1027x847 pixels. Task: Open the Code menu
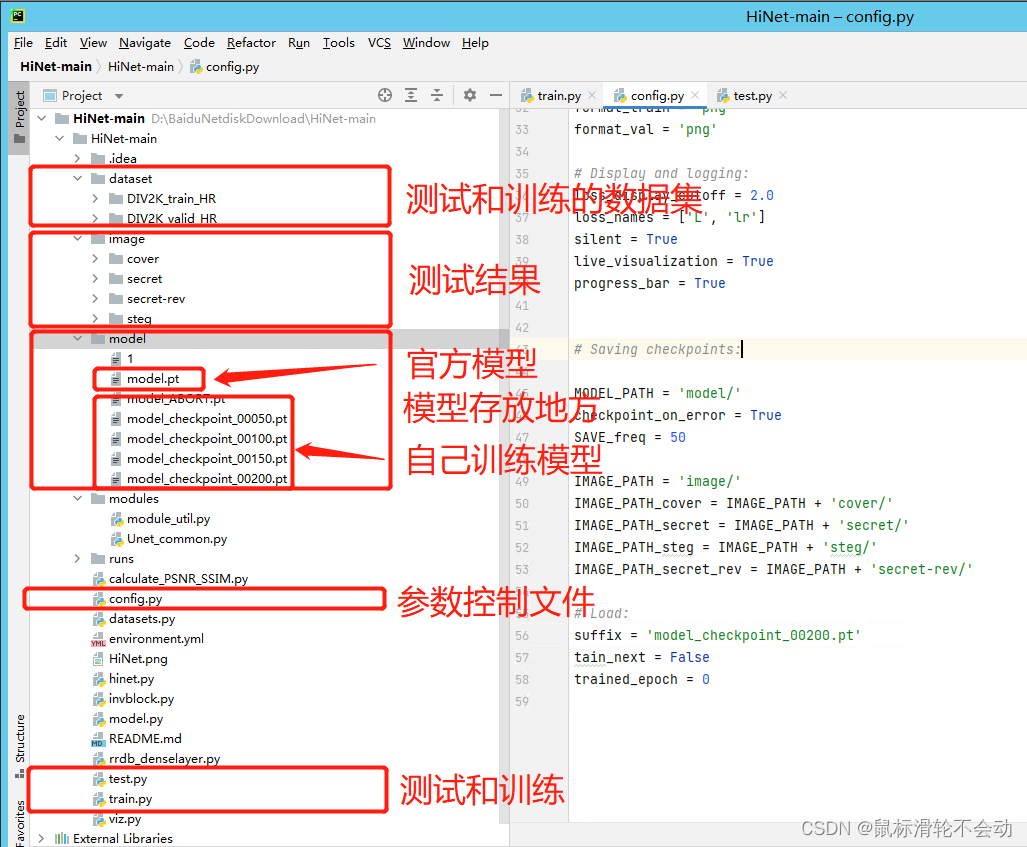199,43
